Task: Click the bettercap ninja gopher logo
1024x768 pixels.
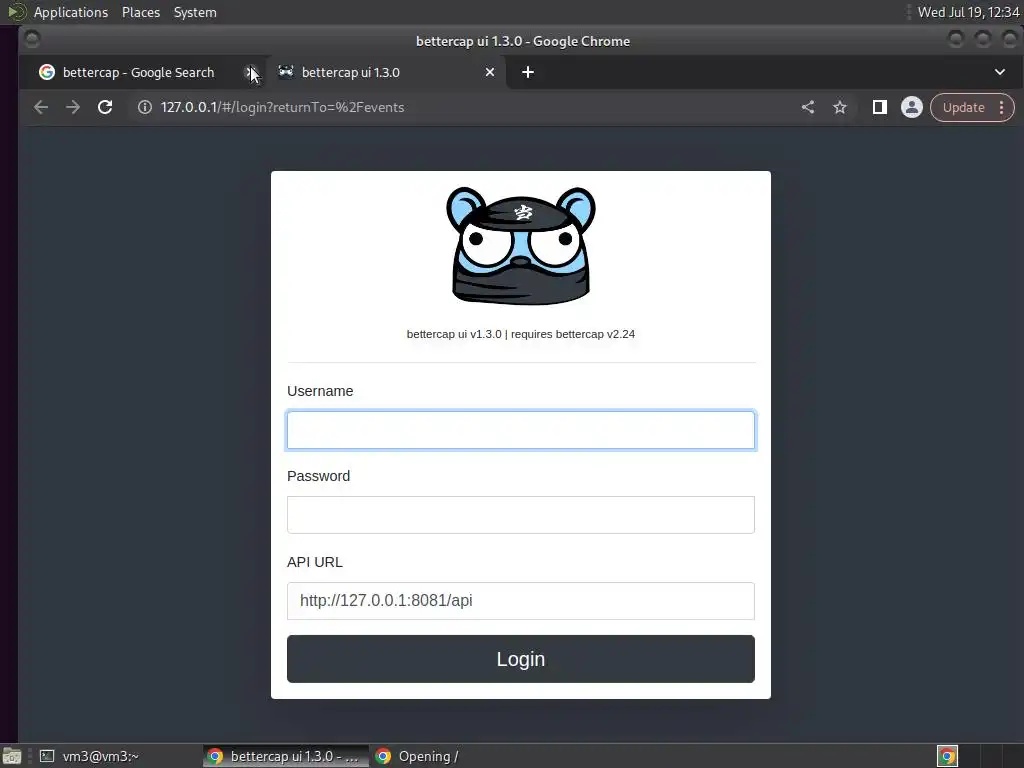Action: [x=520, y=246]
